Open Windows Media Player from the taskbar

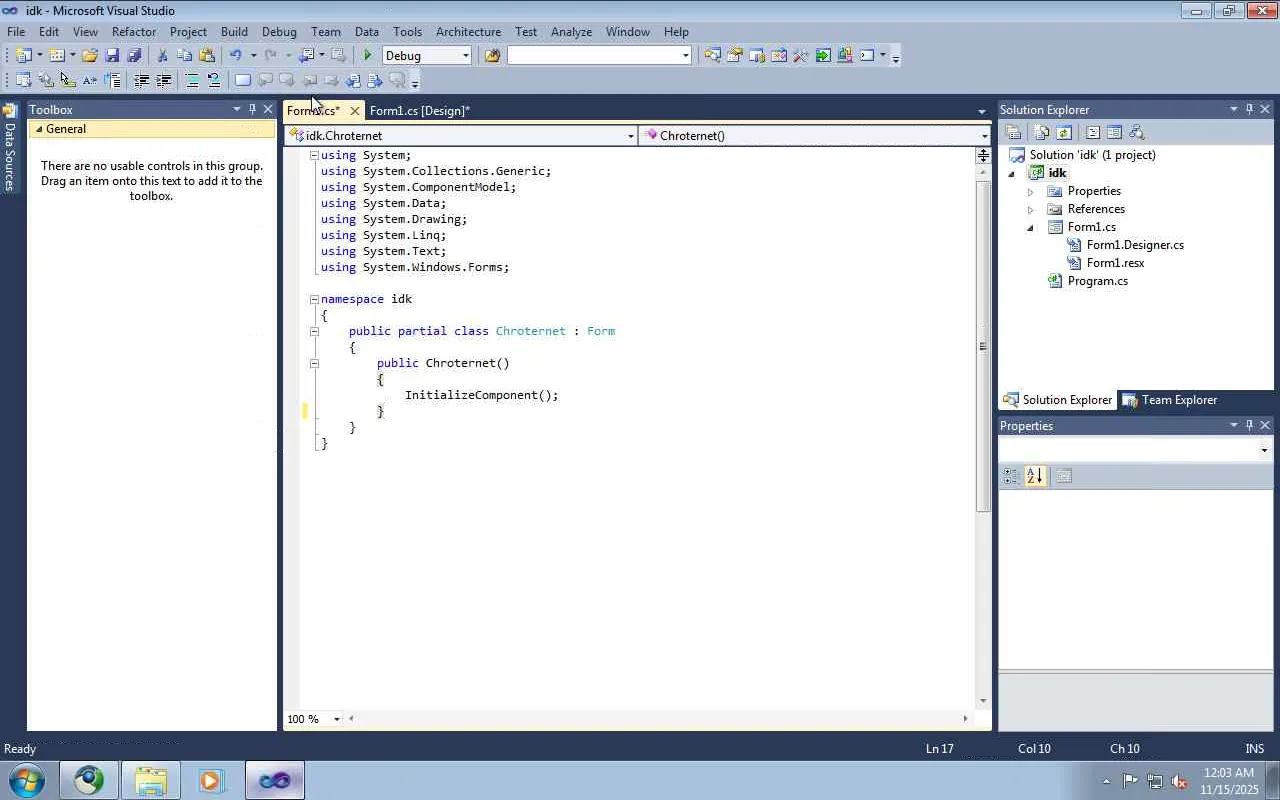point(211,780)
